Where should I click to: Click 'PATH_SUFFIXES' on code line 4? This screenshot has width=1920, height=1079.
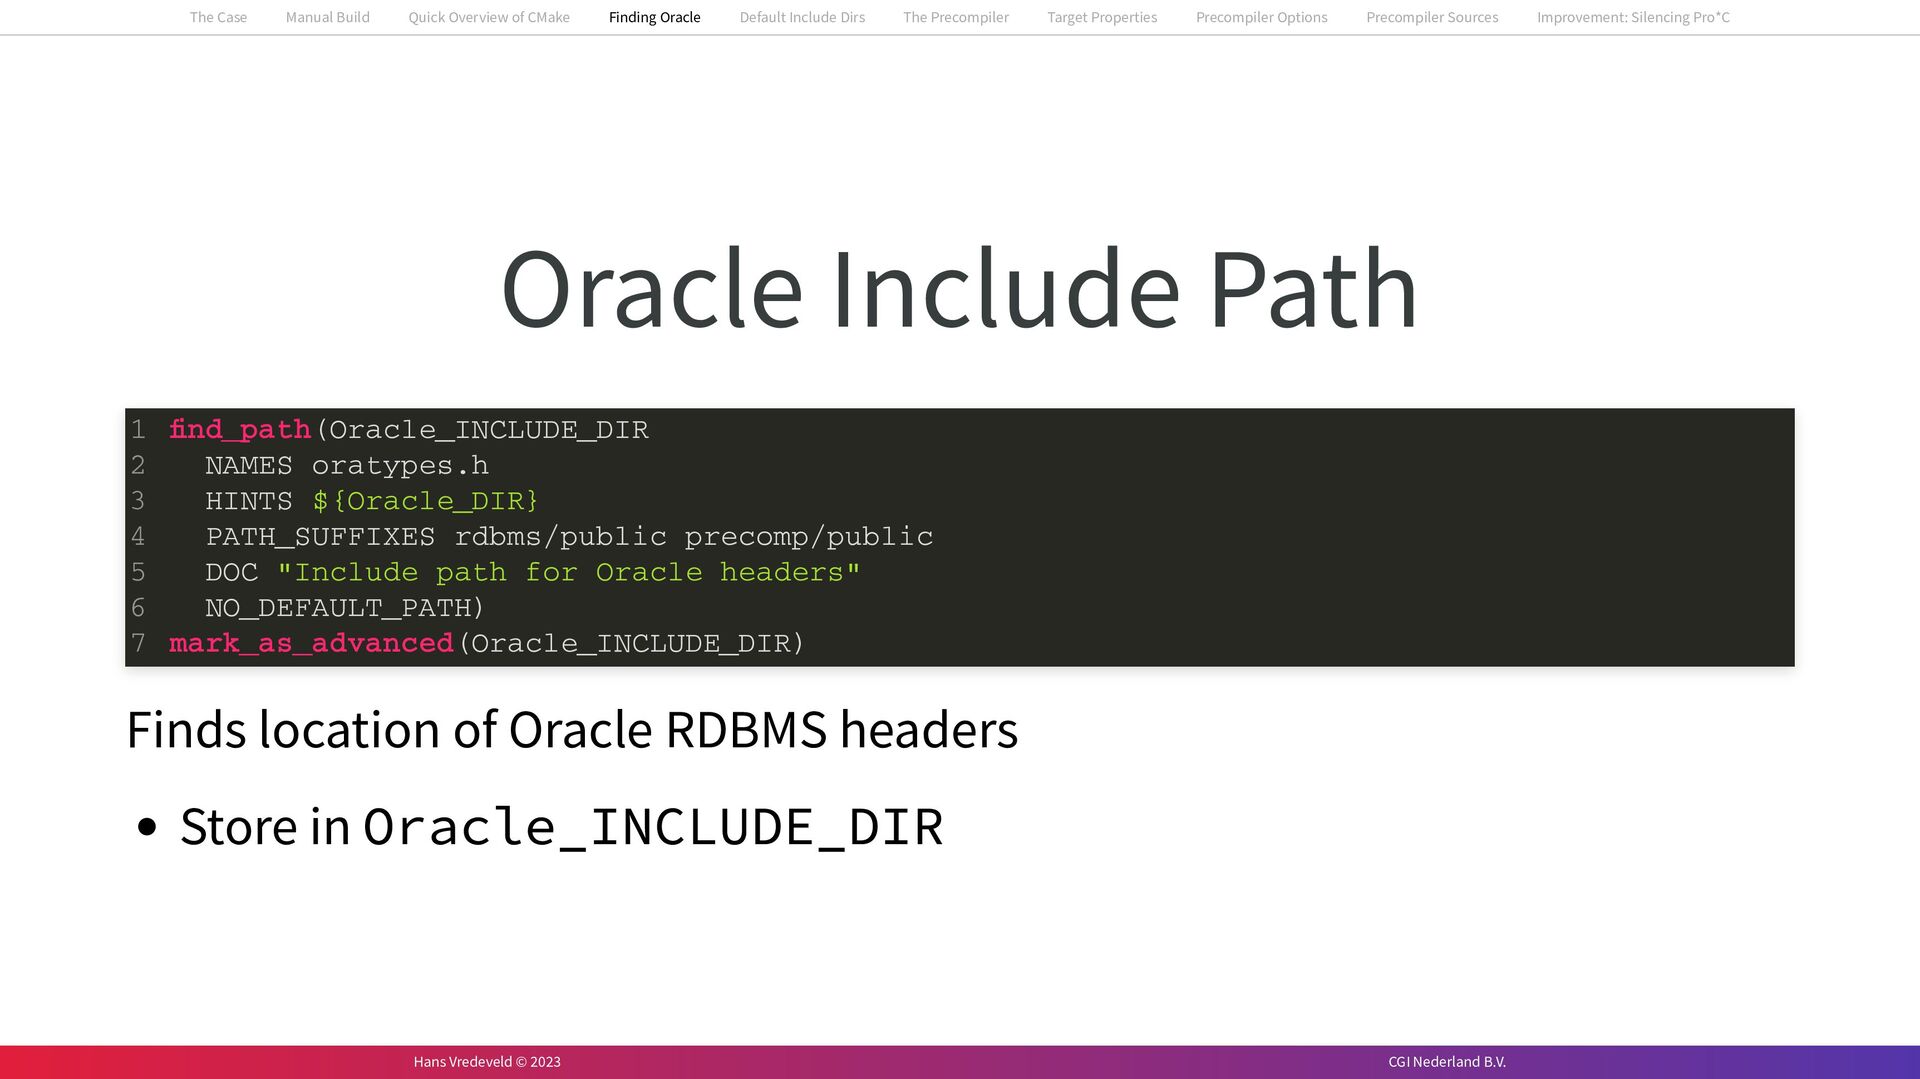320,537
